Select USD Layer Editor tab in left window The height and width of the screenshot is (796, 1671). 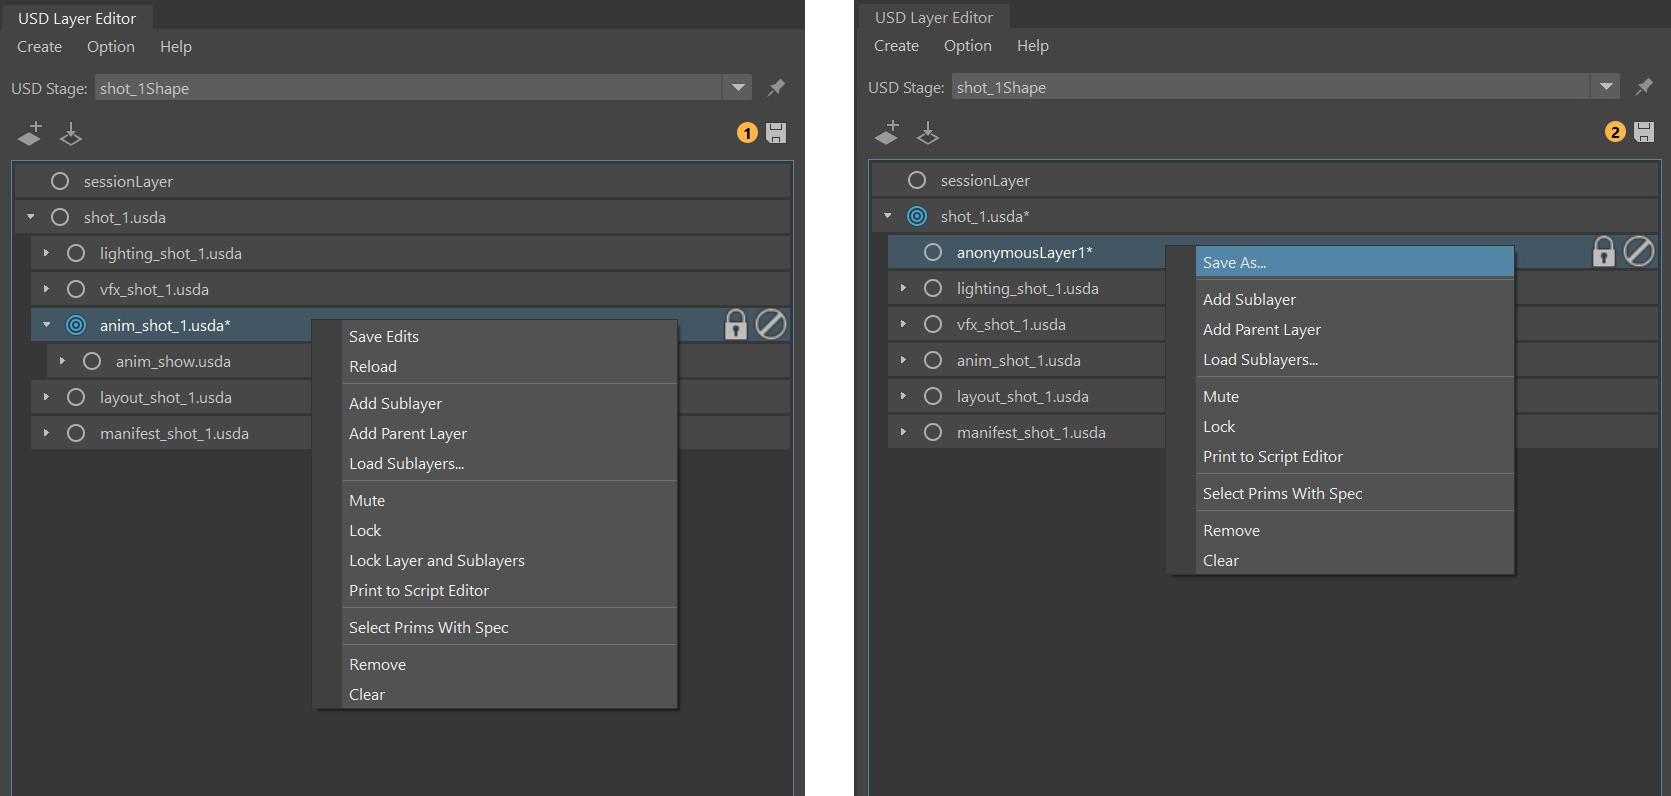coord(77,18)
